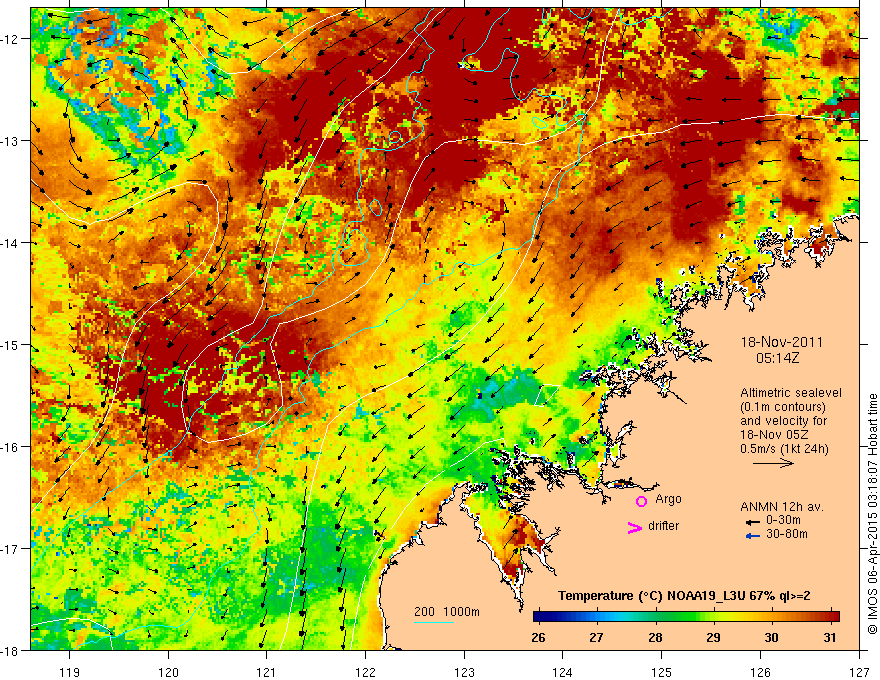This screenshot has width=880, height=680.
Task: Click the black 0-30m arrow legend symbol
Action: point(752,522)
